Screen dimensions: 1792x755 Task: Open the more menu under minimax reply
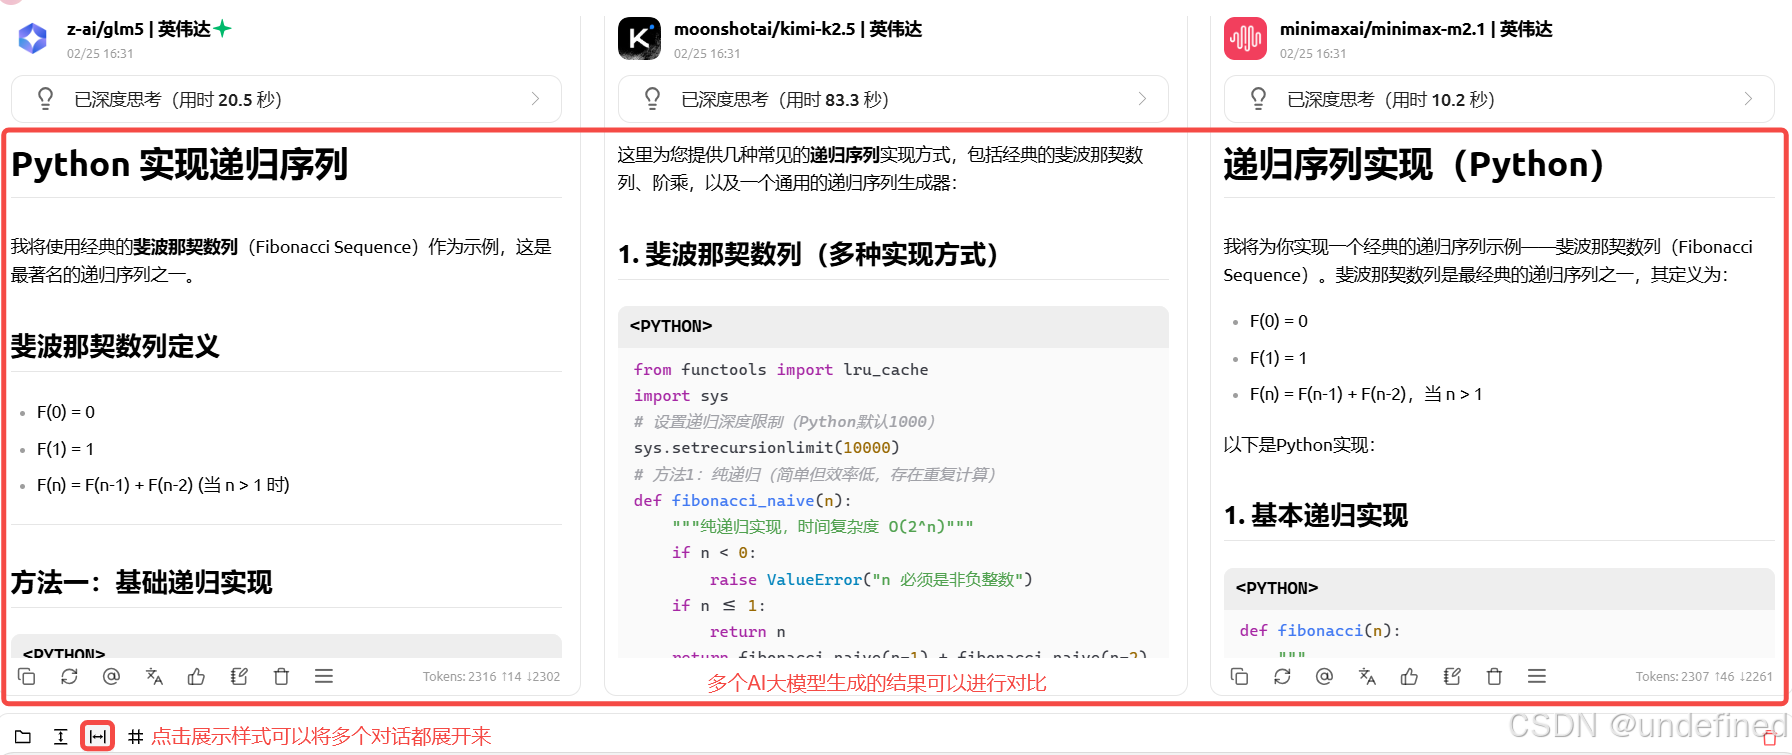coord(1537,677)
